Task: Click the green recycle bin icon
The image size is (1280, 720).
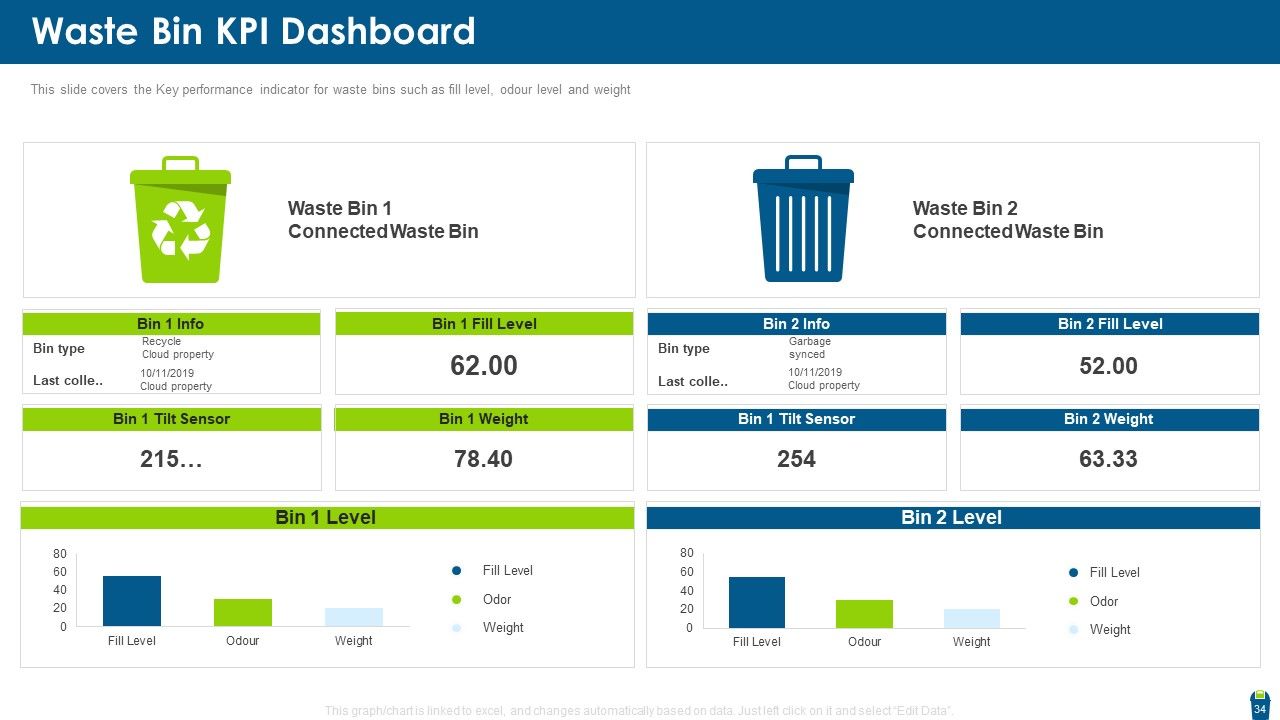Action: [x=180, y=219]
